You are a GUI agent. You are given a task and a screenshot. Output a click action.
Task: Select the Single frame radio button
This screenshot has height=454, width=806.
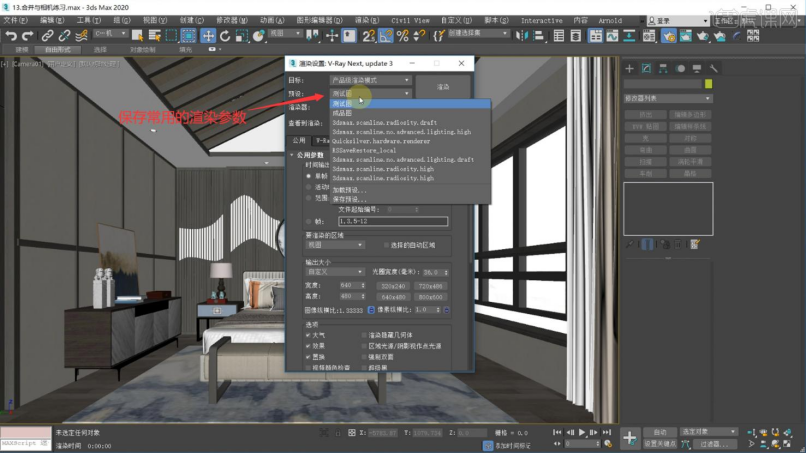(x=308, y=176)
